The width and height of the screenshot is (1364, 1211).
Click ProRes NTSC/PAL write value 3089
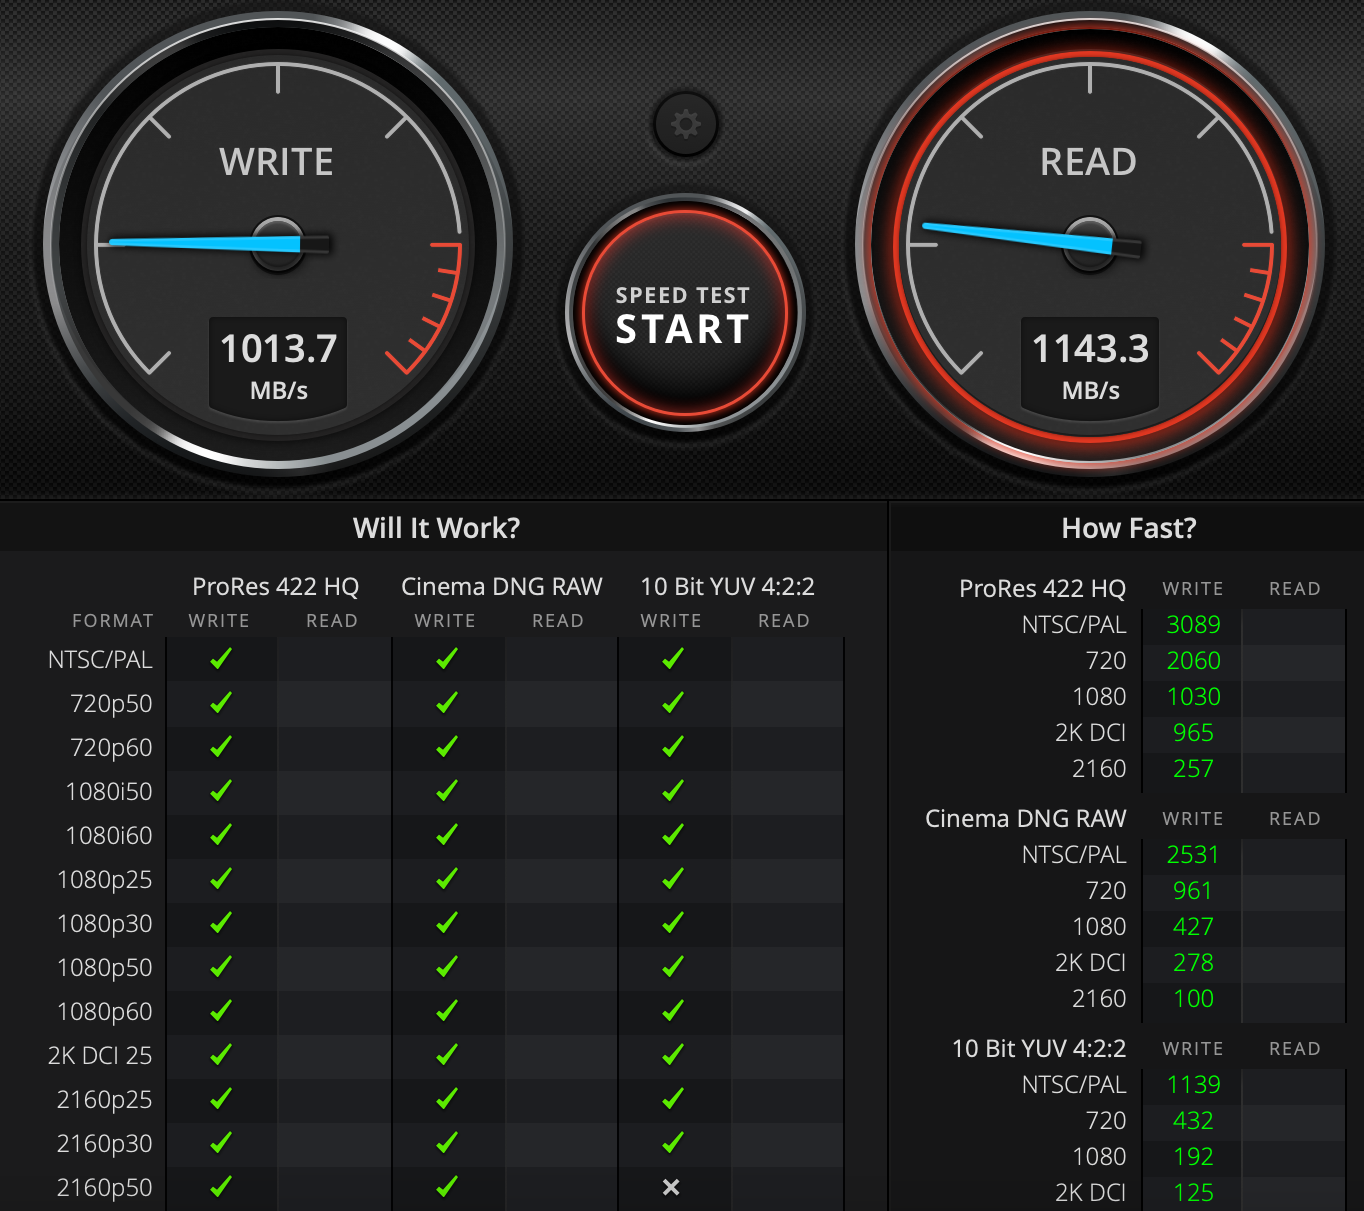[1193, 625]
